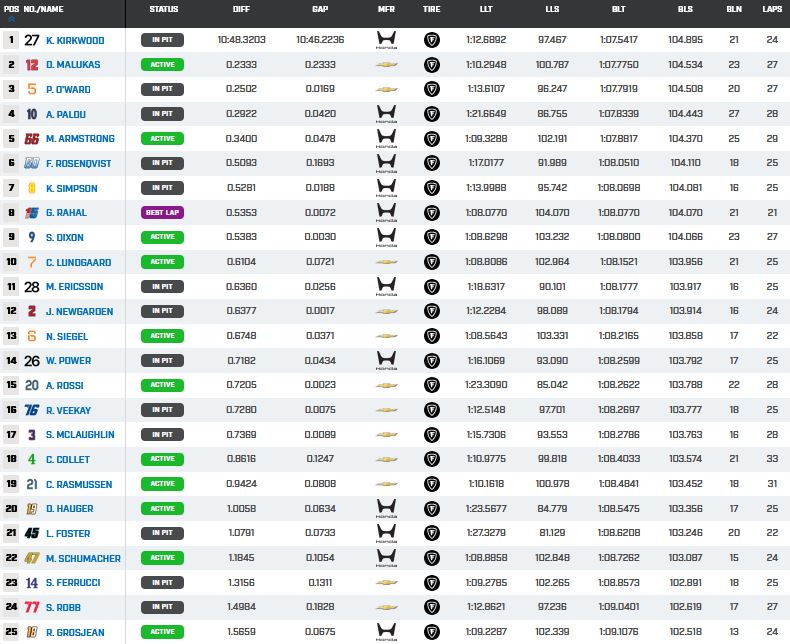Click last lap time 1:21.6649
Image resolution: width=790 pixels, height=644 pixels.
(x=486, y=114)
